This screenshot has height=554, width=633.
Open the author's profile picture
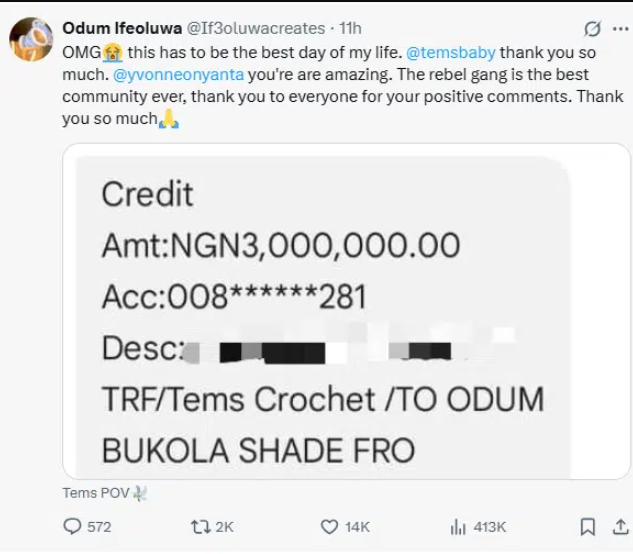click(x=31, y=39)
